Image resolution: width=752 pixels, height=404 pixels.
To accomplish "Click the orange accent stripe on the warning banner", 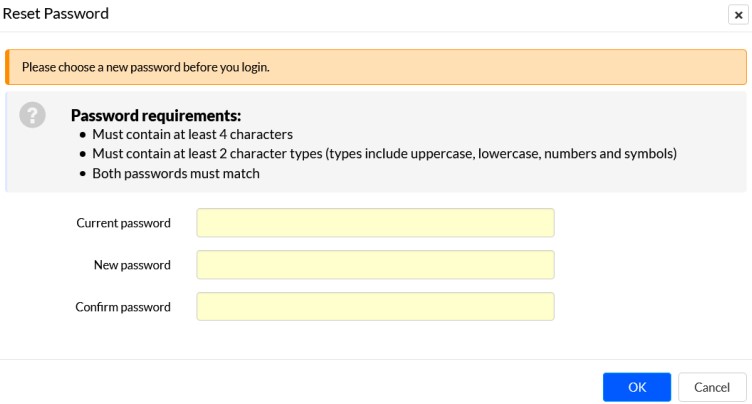I will (7, 67).
